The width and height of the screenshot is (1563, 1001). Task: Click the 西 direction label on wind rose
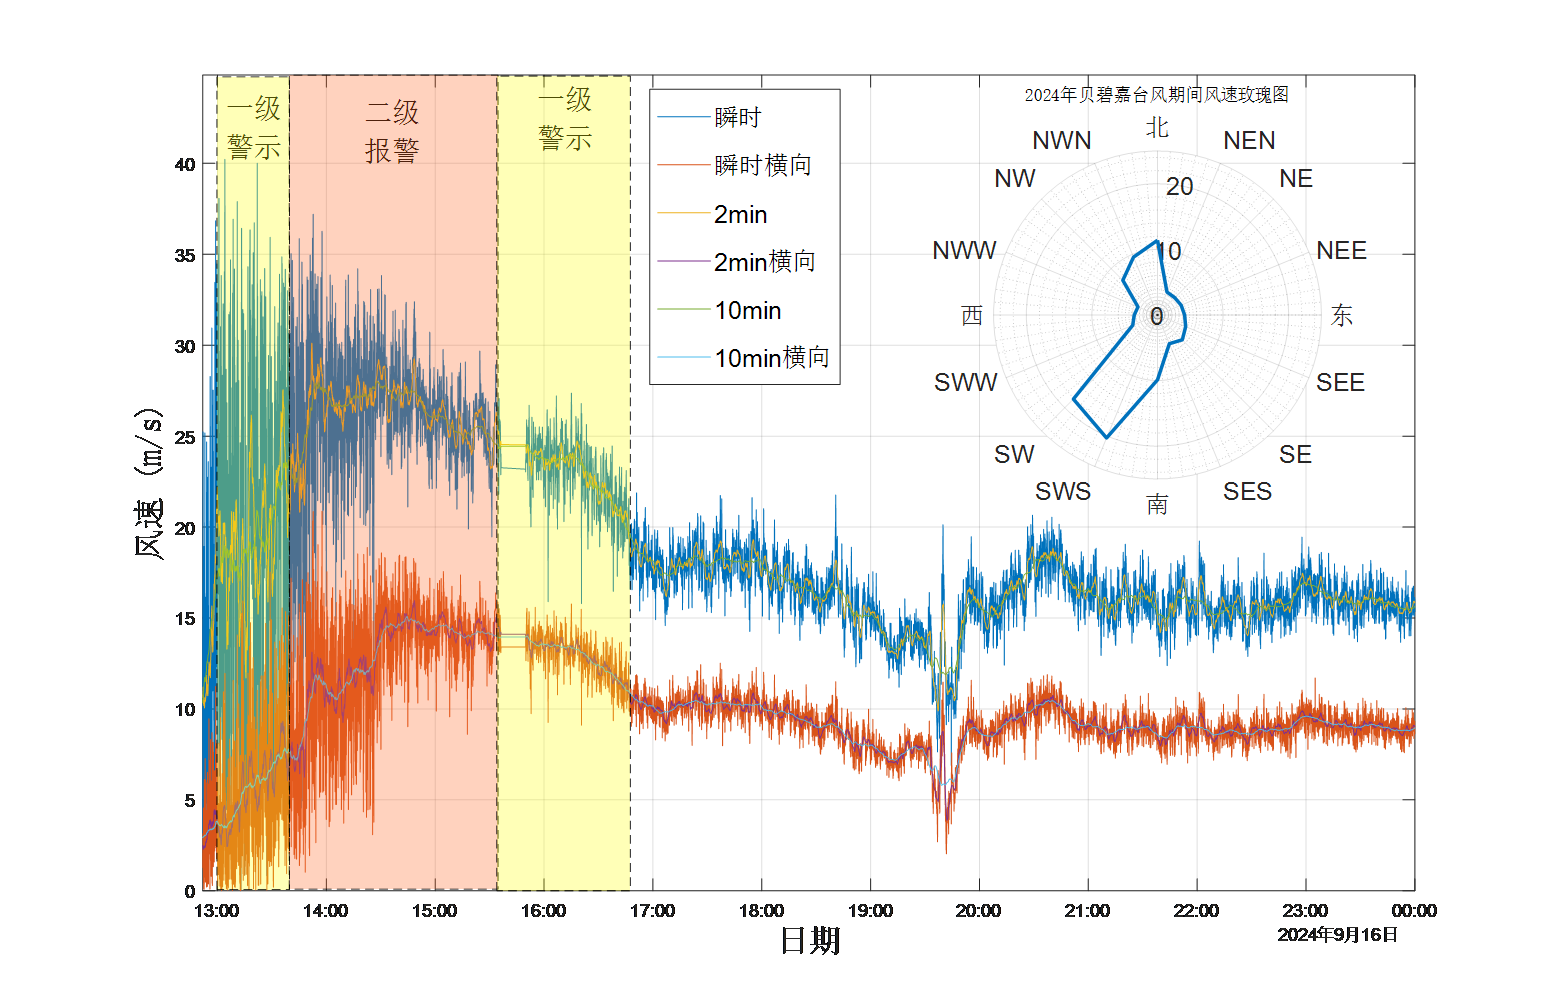tap(972, 316)
